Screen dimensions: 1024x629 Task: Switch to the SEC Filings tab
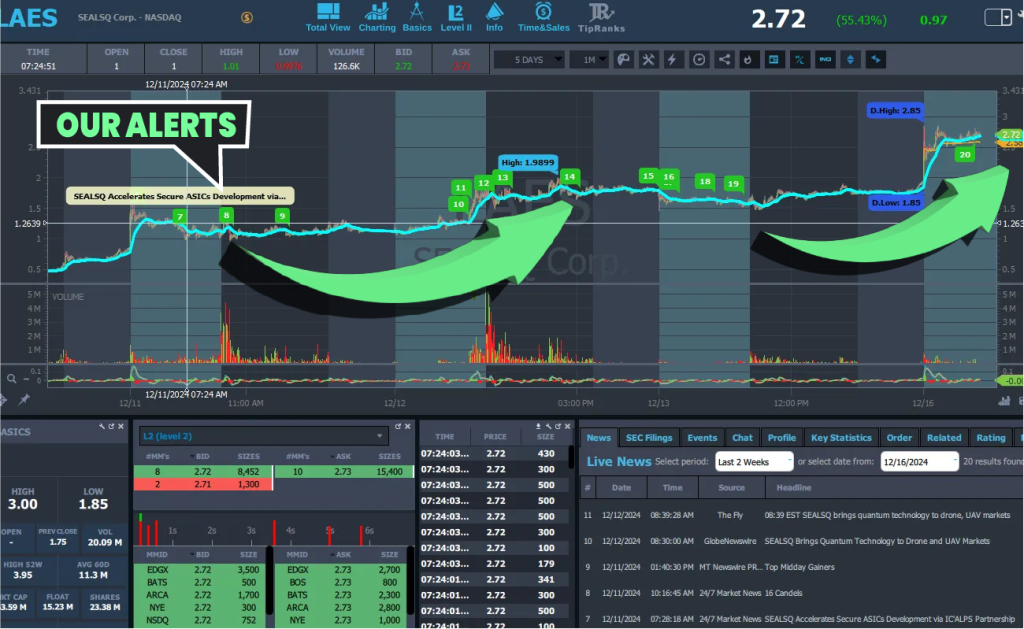coord(648,438)
